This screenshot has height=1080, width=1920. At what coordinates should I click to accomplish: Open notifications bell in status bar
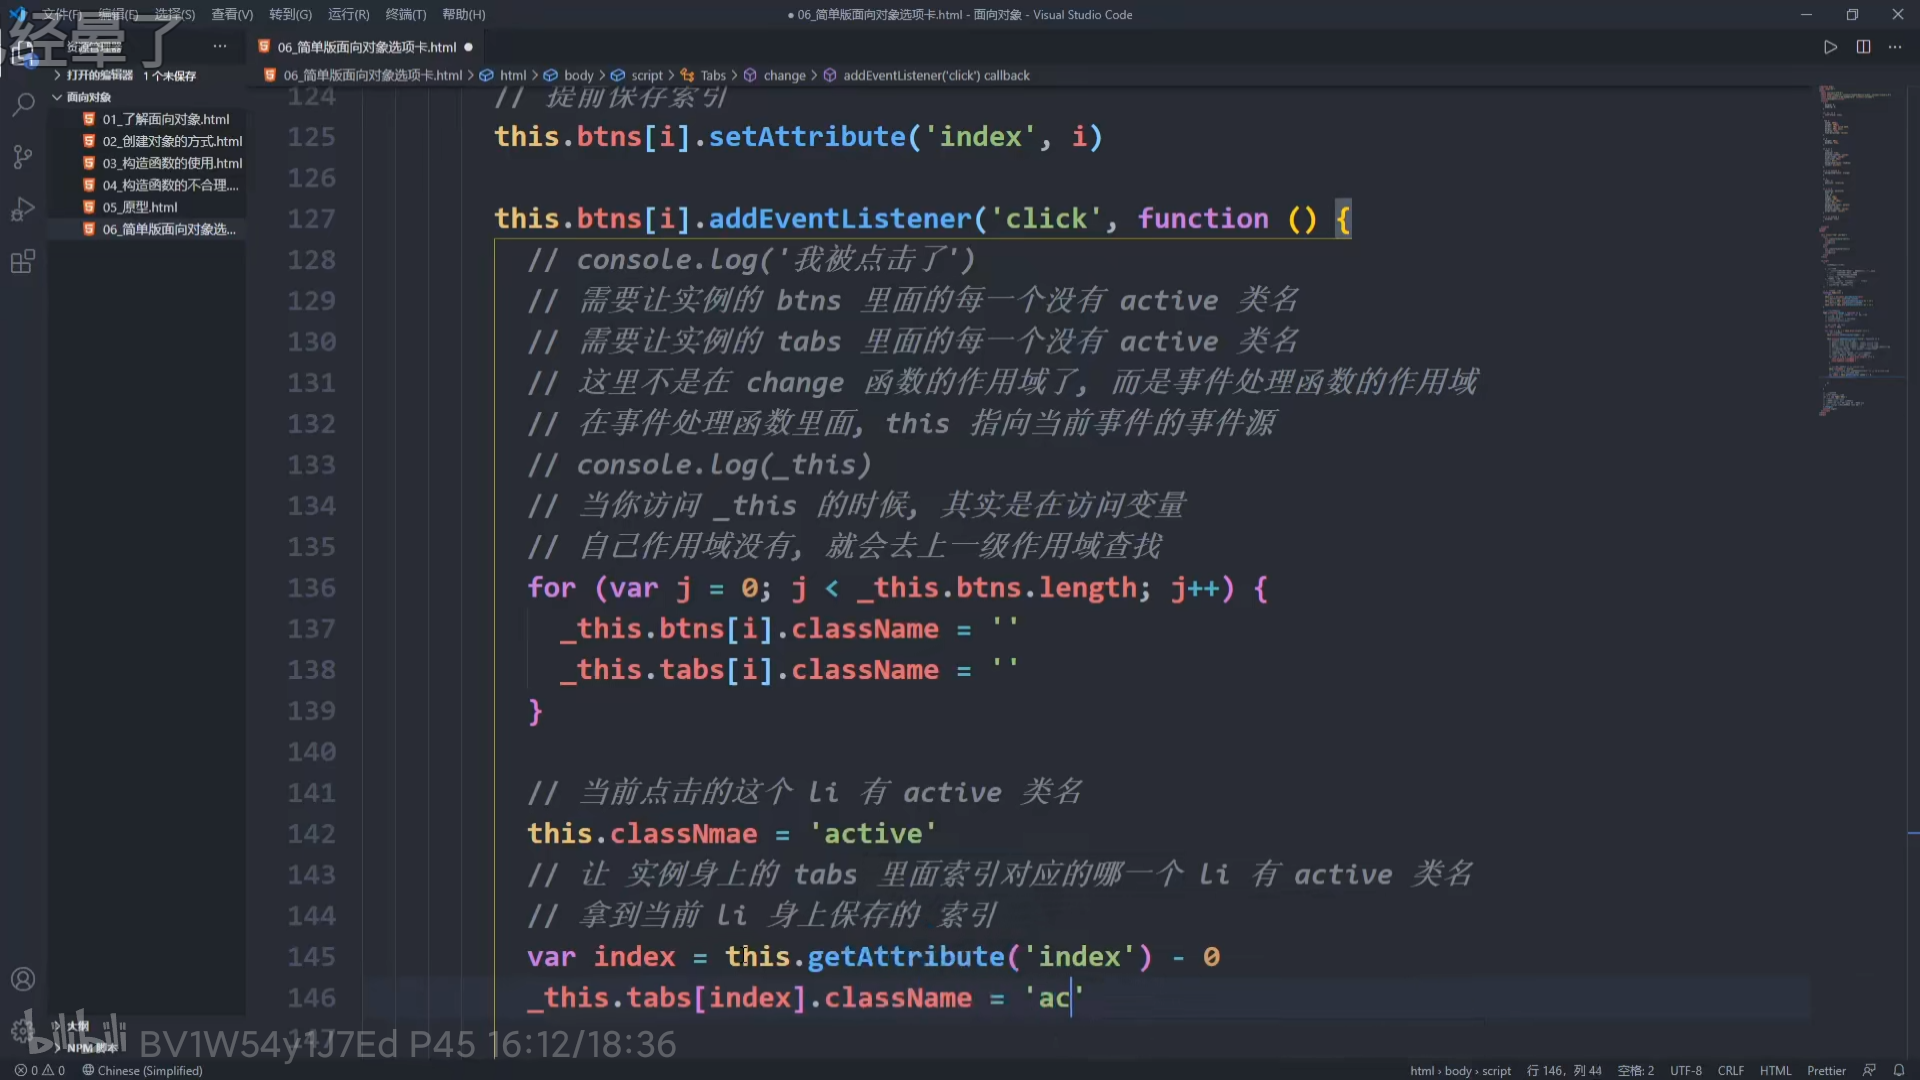coord(1899,1070)
